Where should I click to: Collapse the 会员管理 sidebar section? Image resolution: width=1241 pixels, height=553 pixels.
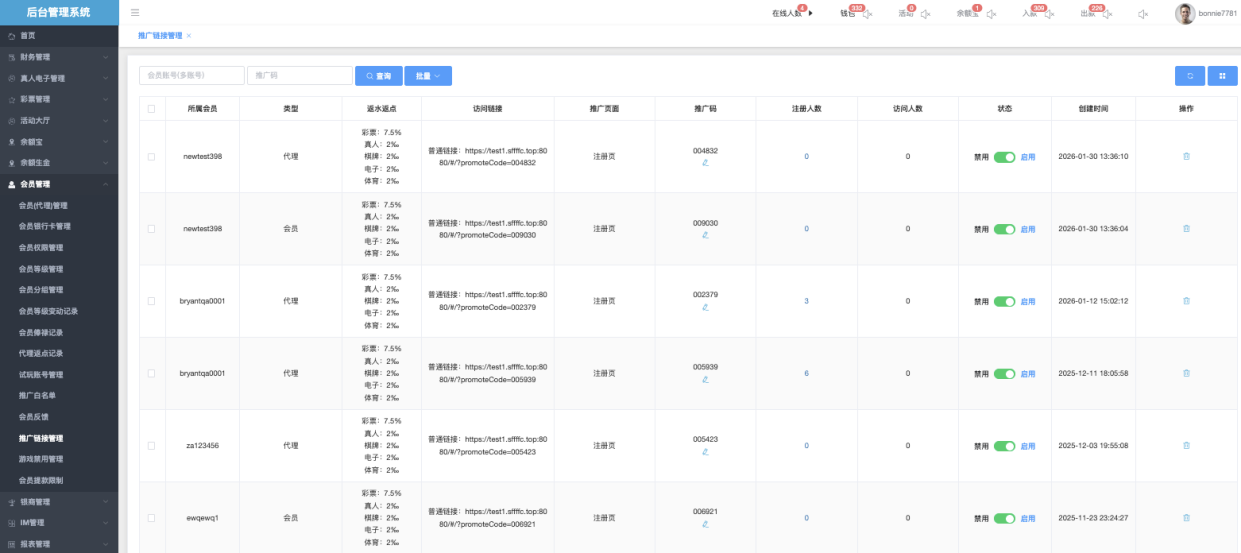coord(59,184)
